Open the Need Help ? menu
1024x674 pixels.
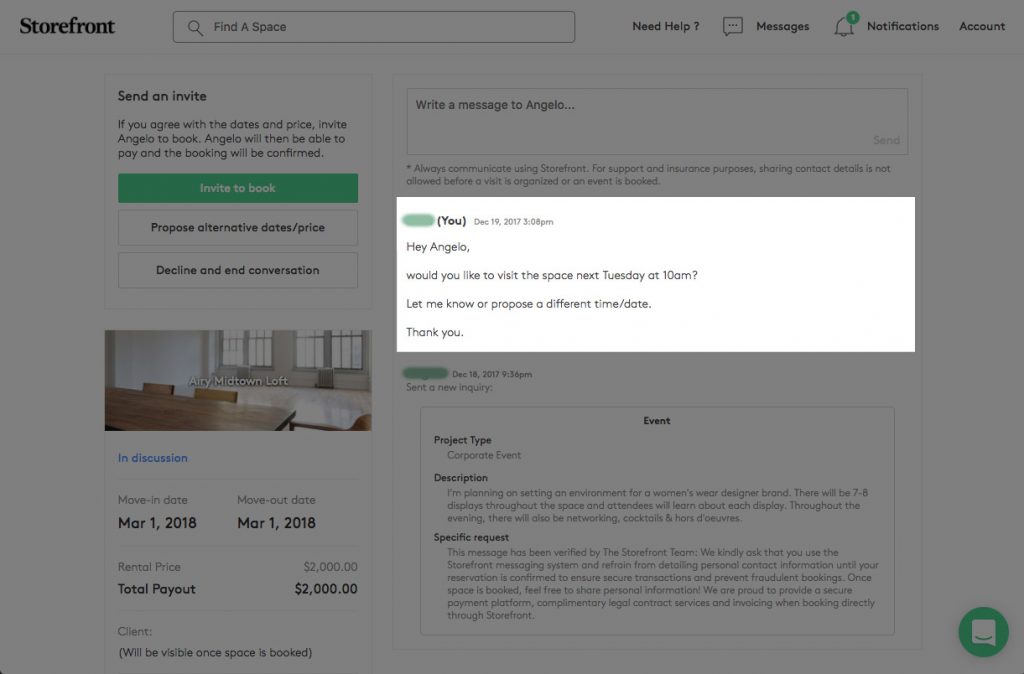665,26
